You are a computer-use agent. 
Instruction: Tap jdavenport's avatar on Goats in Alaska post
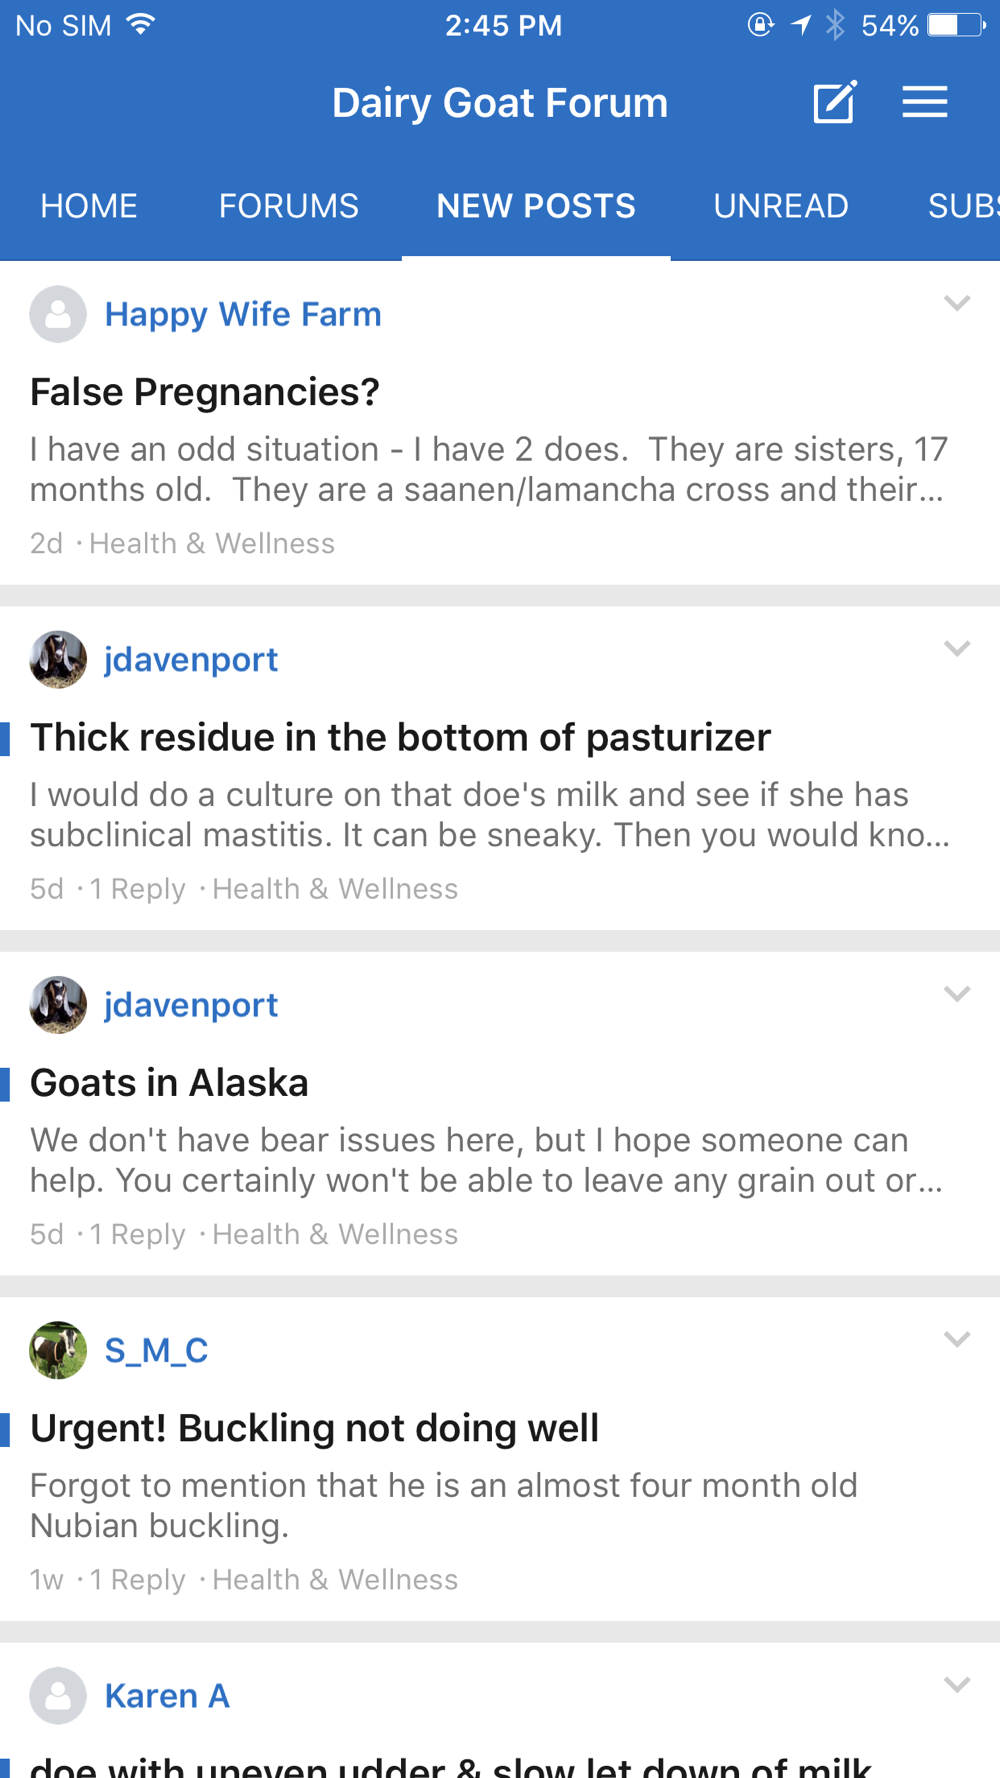[x=58, y=1005]
